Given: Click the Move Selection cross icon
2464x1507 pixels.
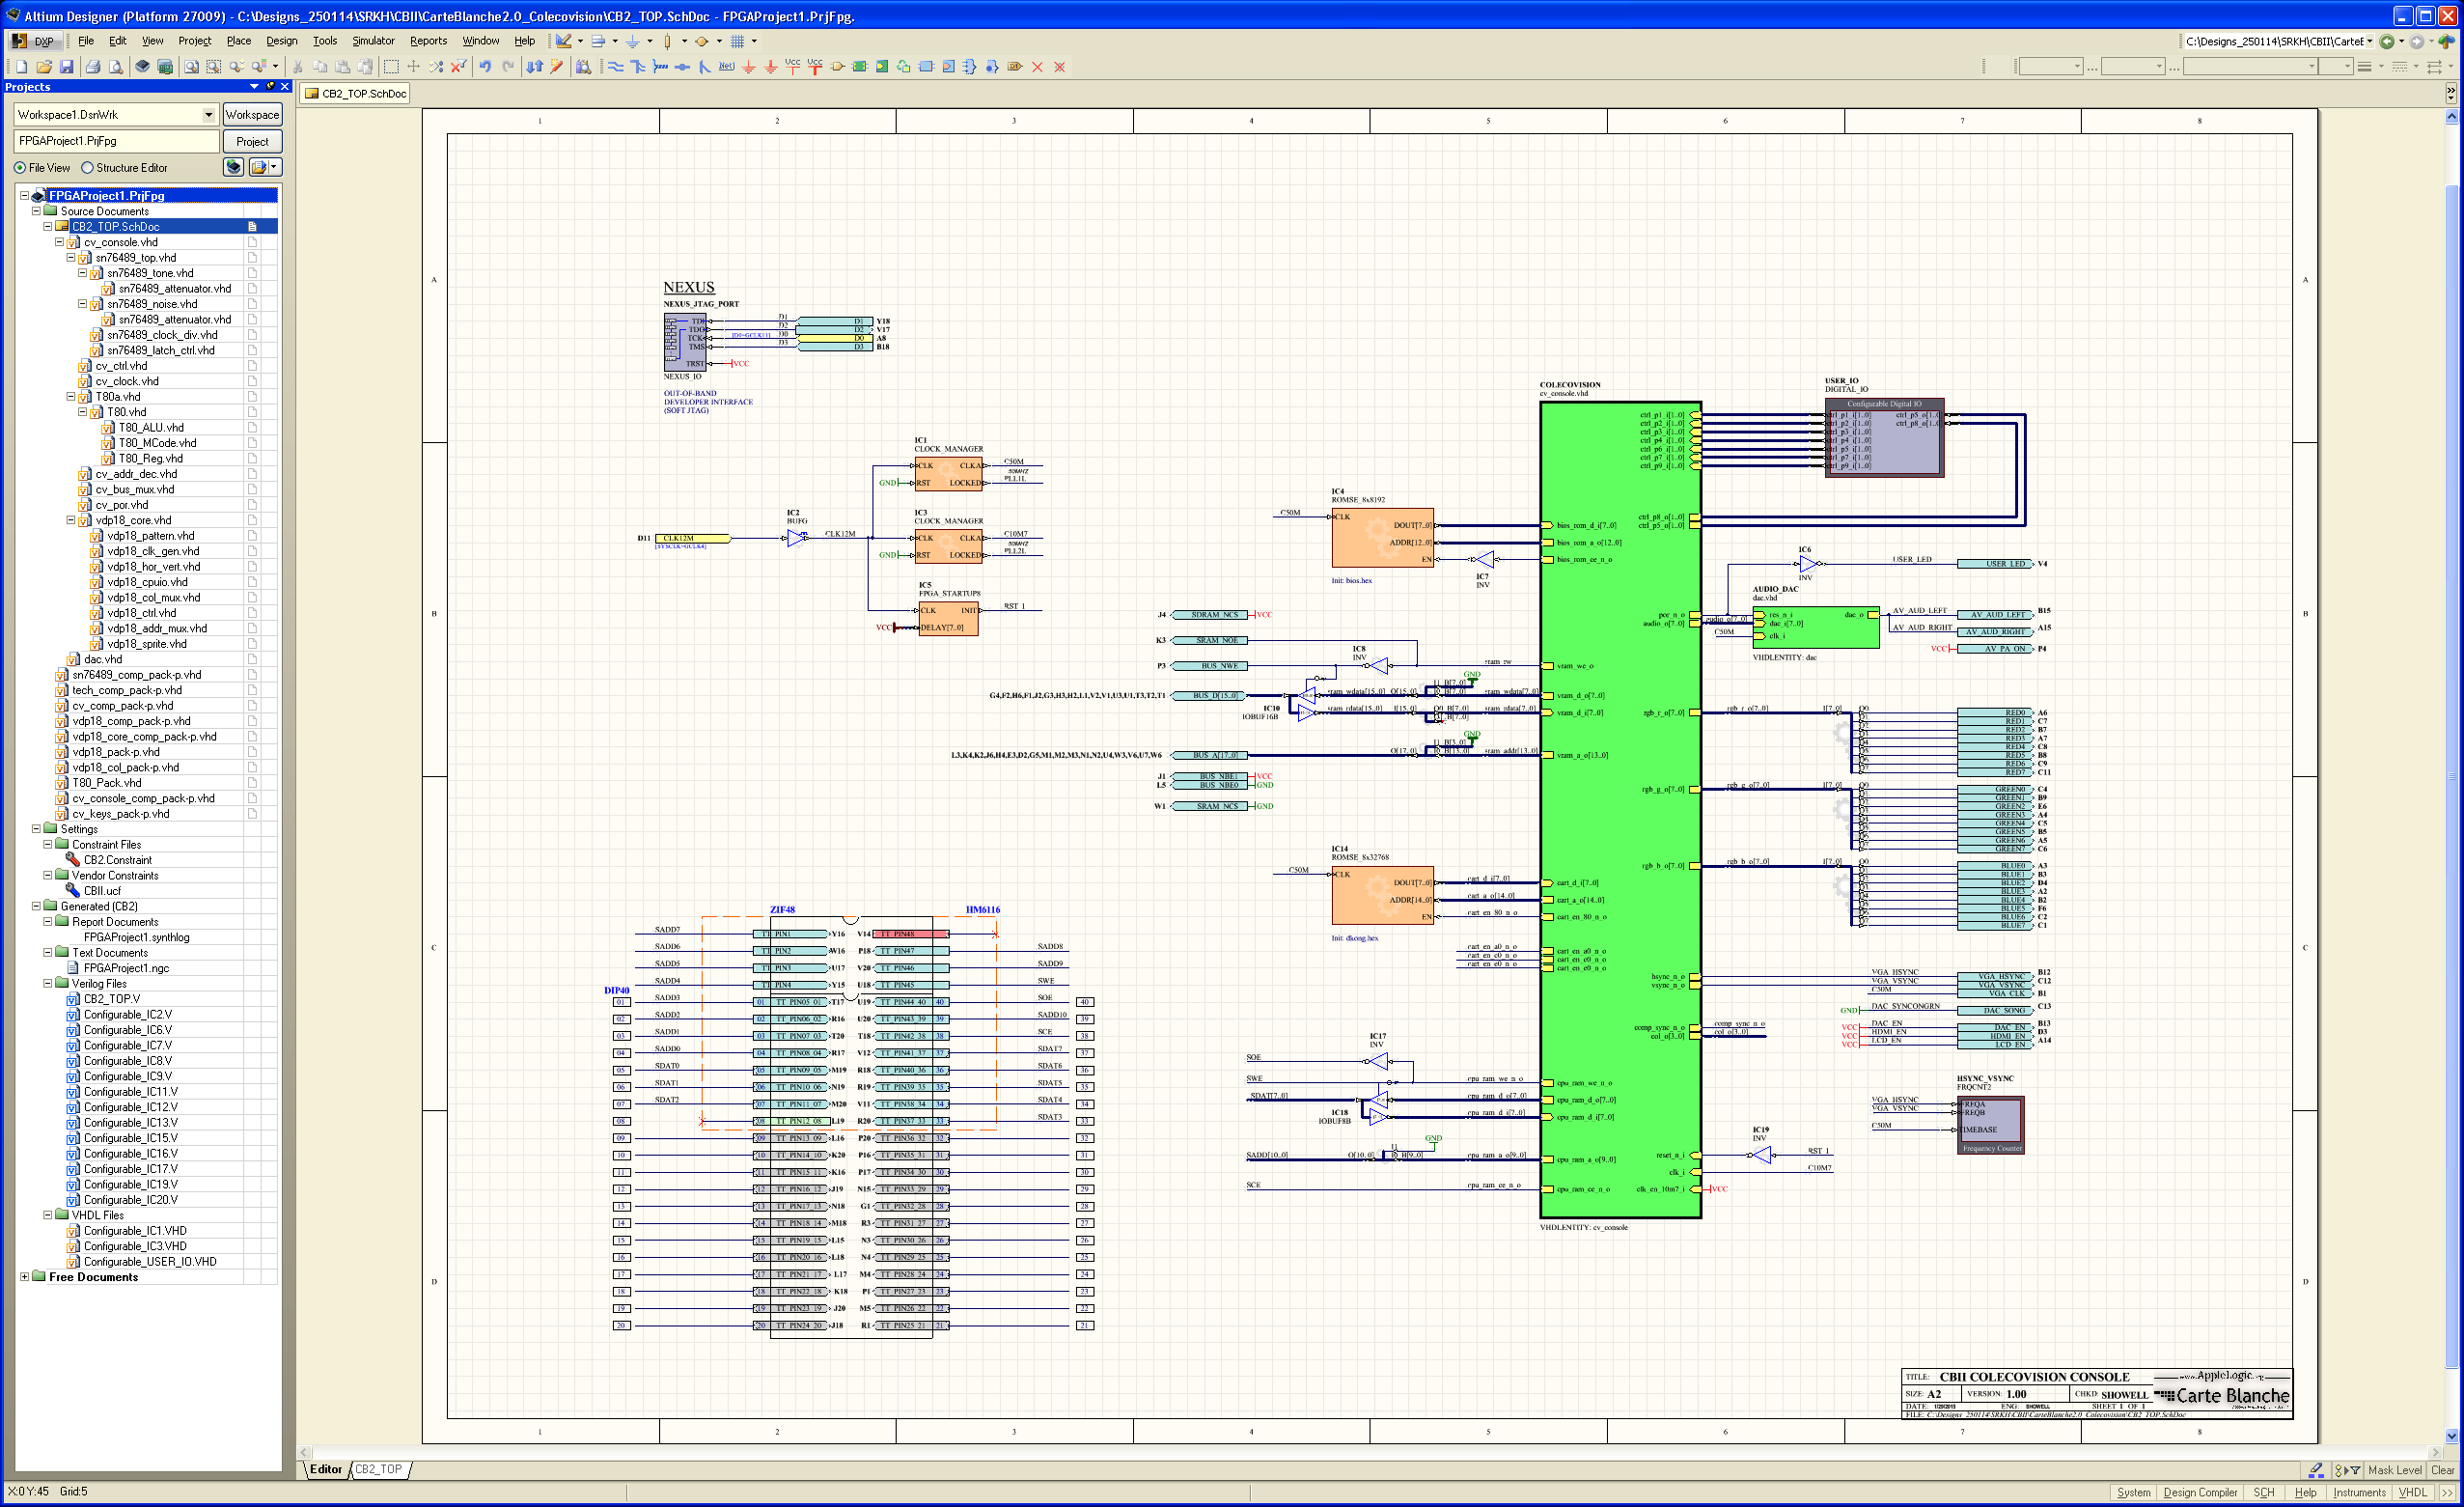Looking at the screenshot, I should [x=413, y=67].
